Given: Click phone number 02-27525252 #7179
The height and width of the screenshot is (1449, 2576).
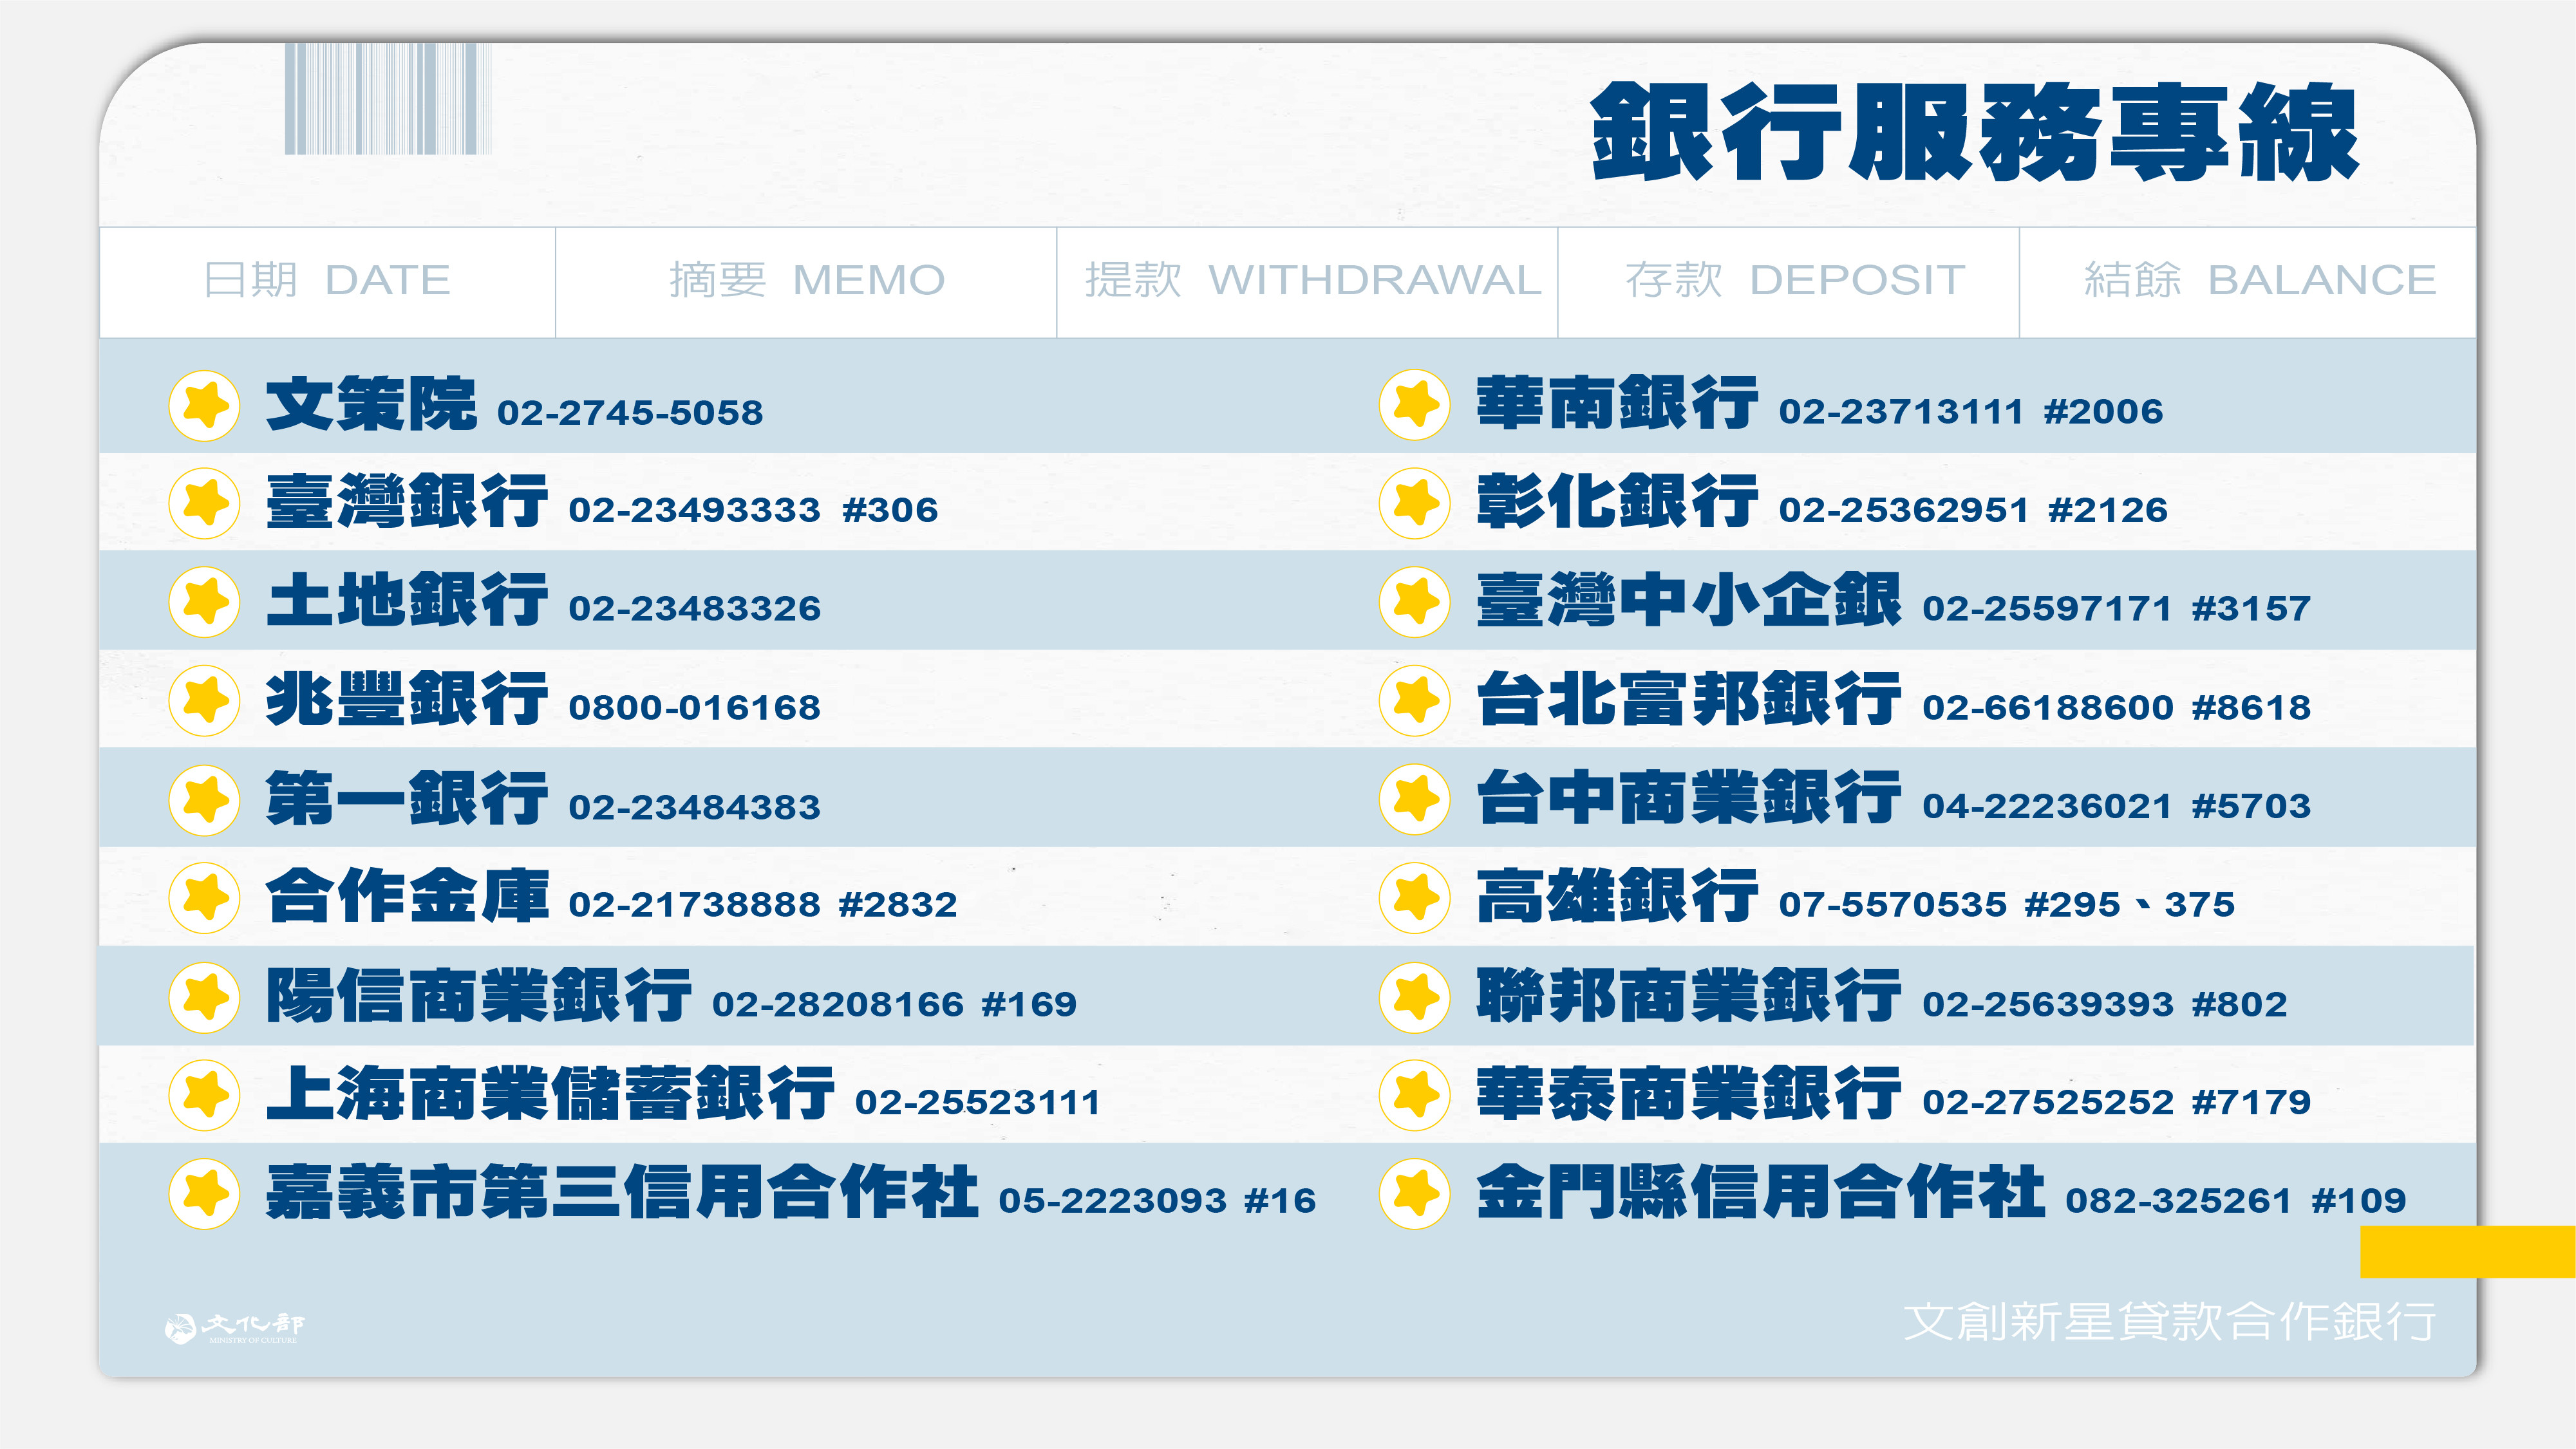Looking at the screenshot, I should (x=2117, y=1102).
